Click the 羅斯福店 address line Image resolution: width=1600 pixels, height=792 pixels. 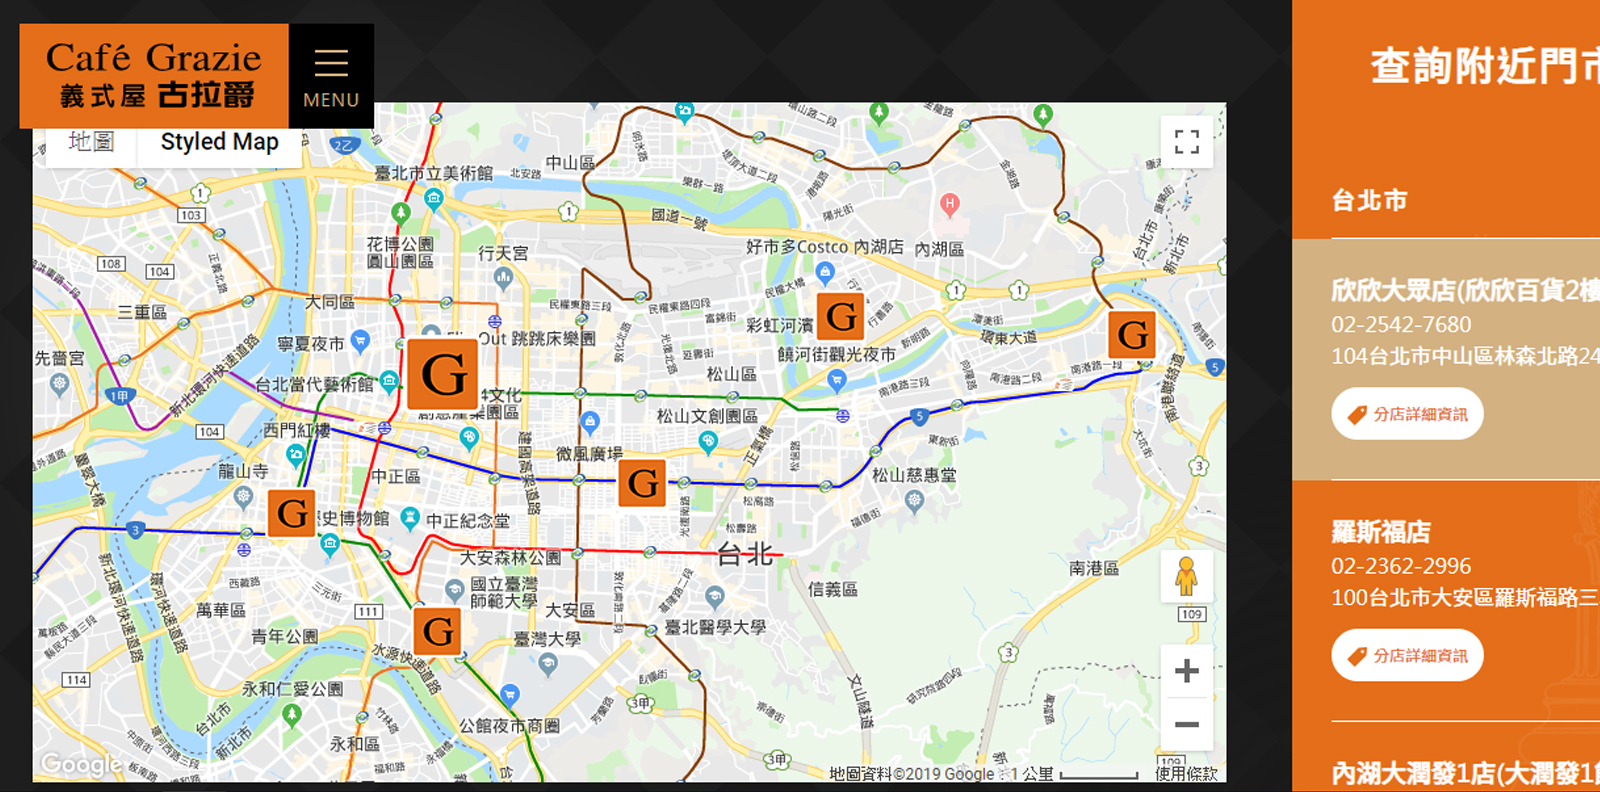(1465, 597)
